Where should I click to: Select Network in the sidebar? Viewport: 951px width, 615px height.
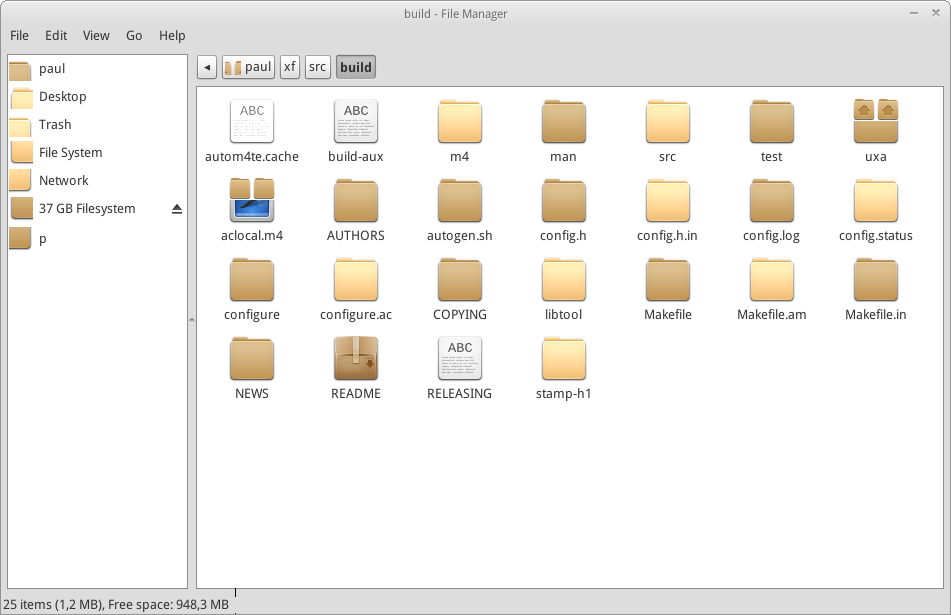pos(63,181)
